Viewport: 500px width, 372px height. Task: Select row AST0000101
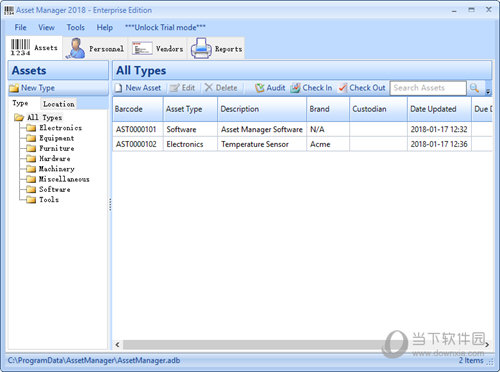[302, 129]
